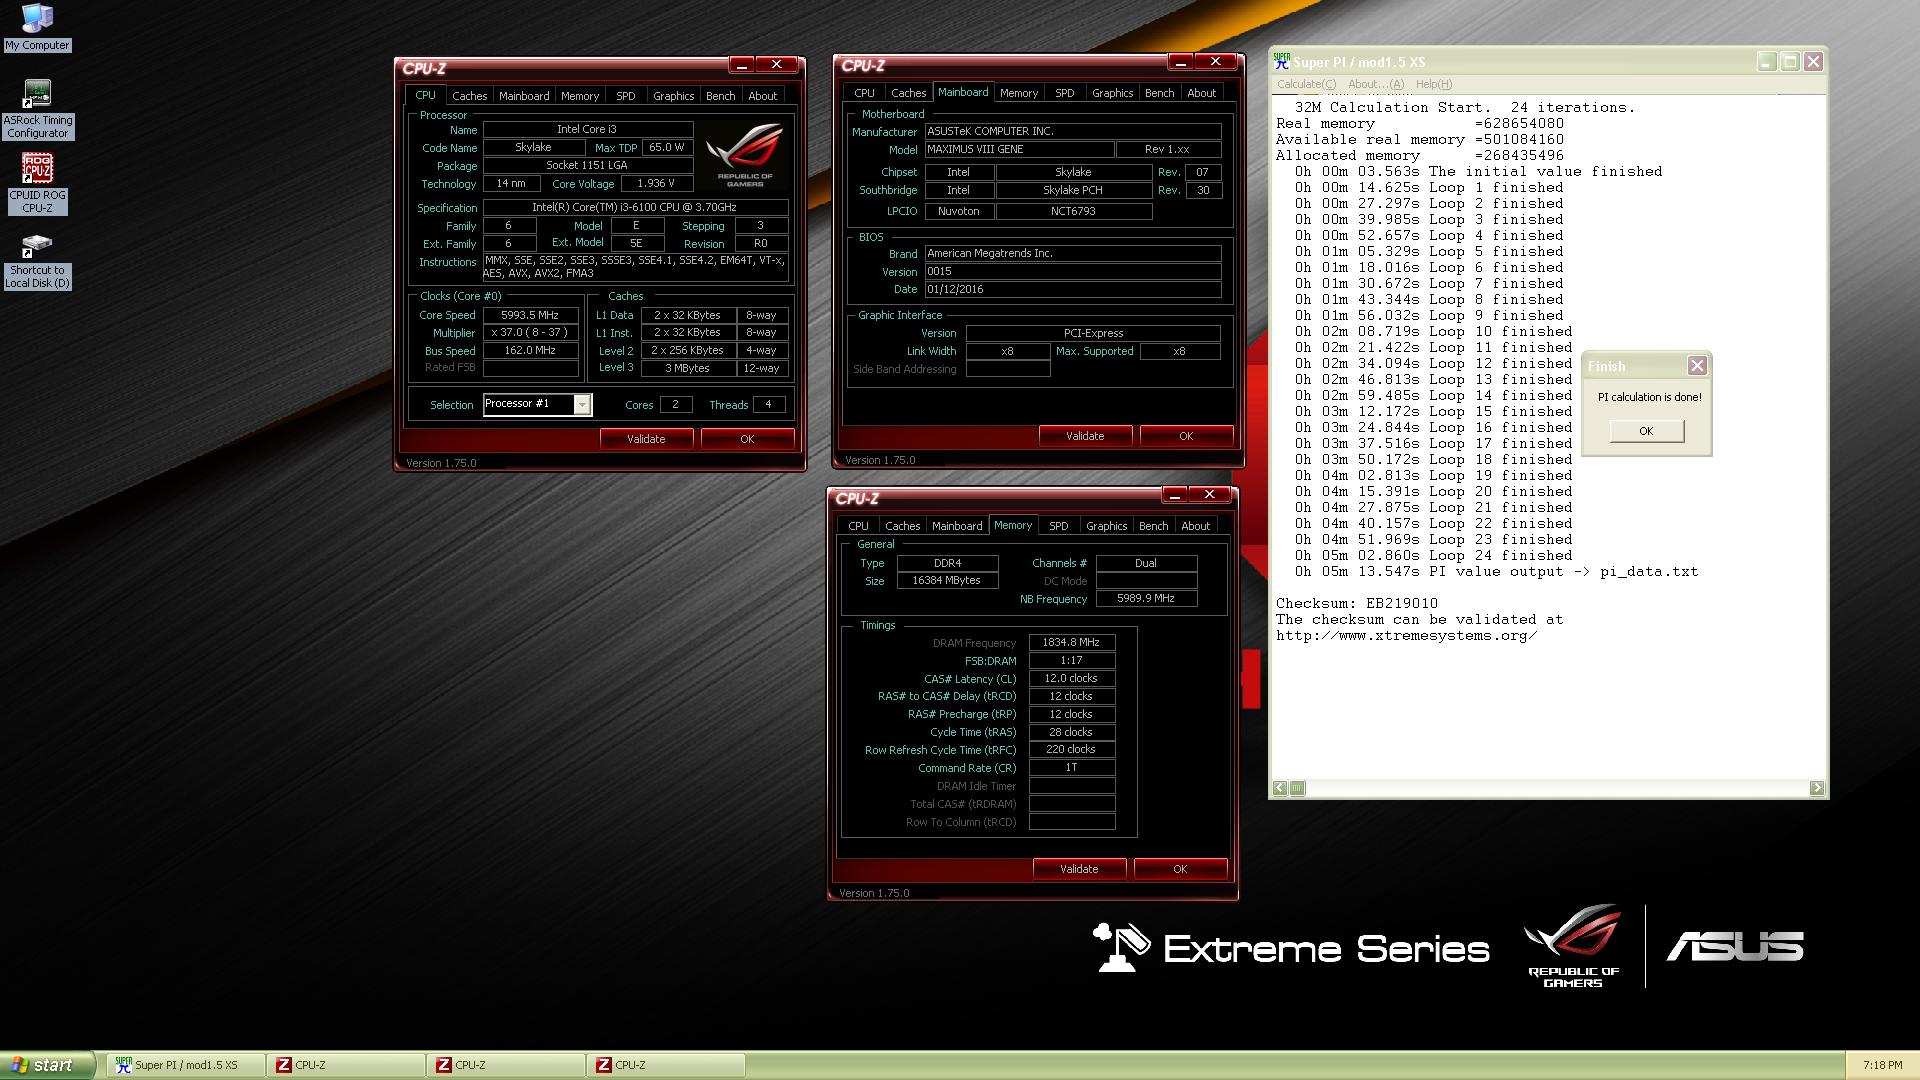Open About tab in CPU window
The height and width of the screenshot is (1080, 1920).
[x=762, y=96]
